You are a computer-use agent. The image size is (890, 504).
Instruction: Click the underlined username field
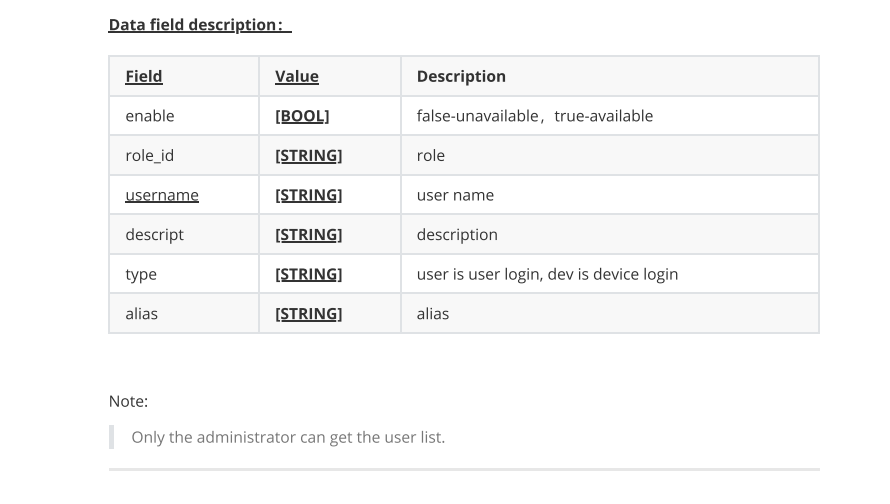[162, 195]
